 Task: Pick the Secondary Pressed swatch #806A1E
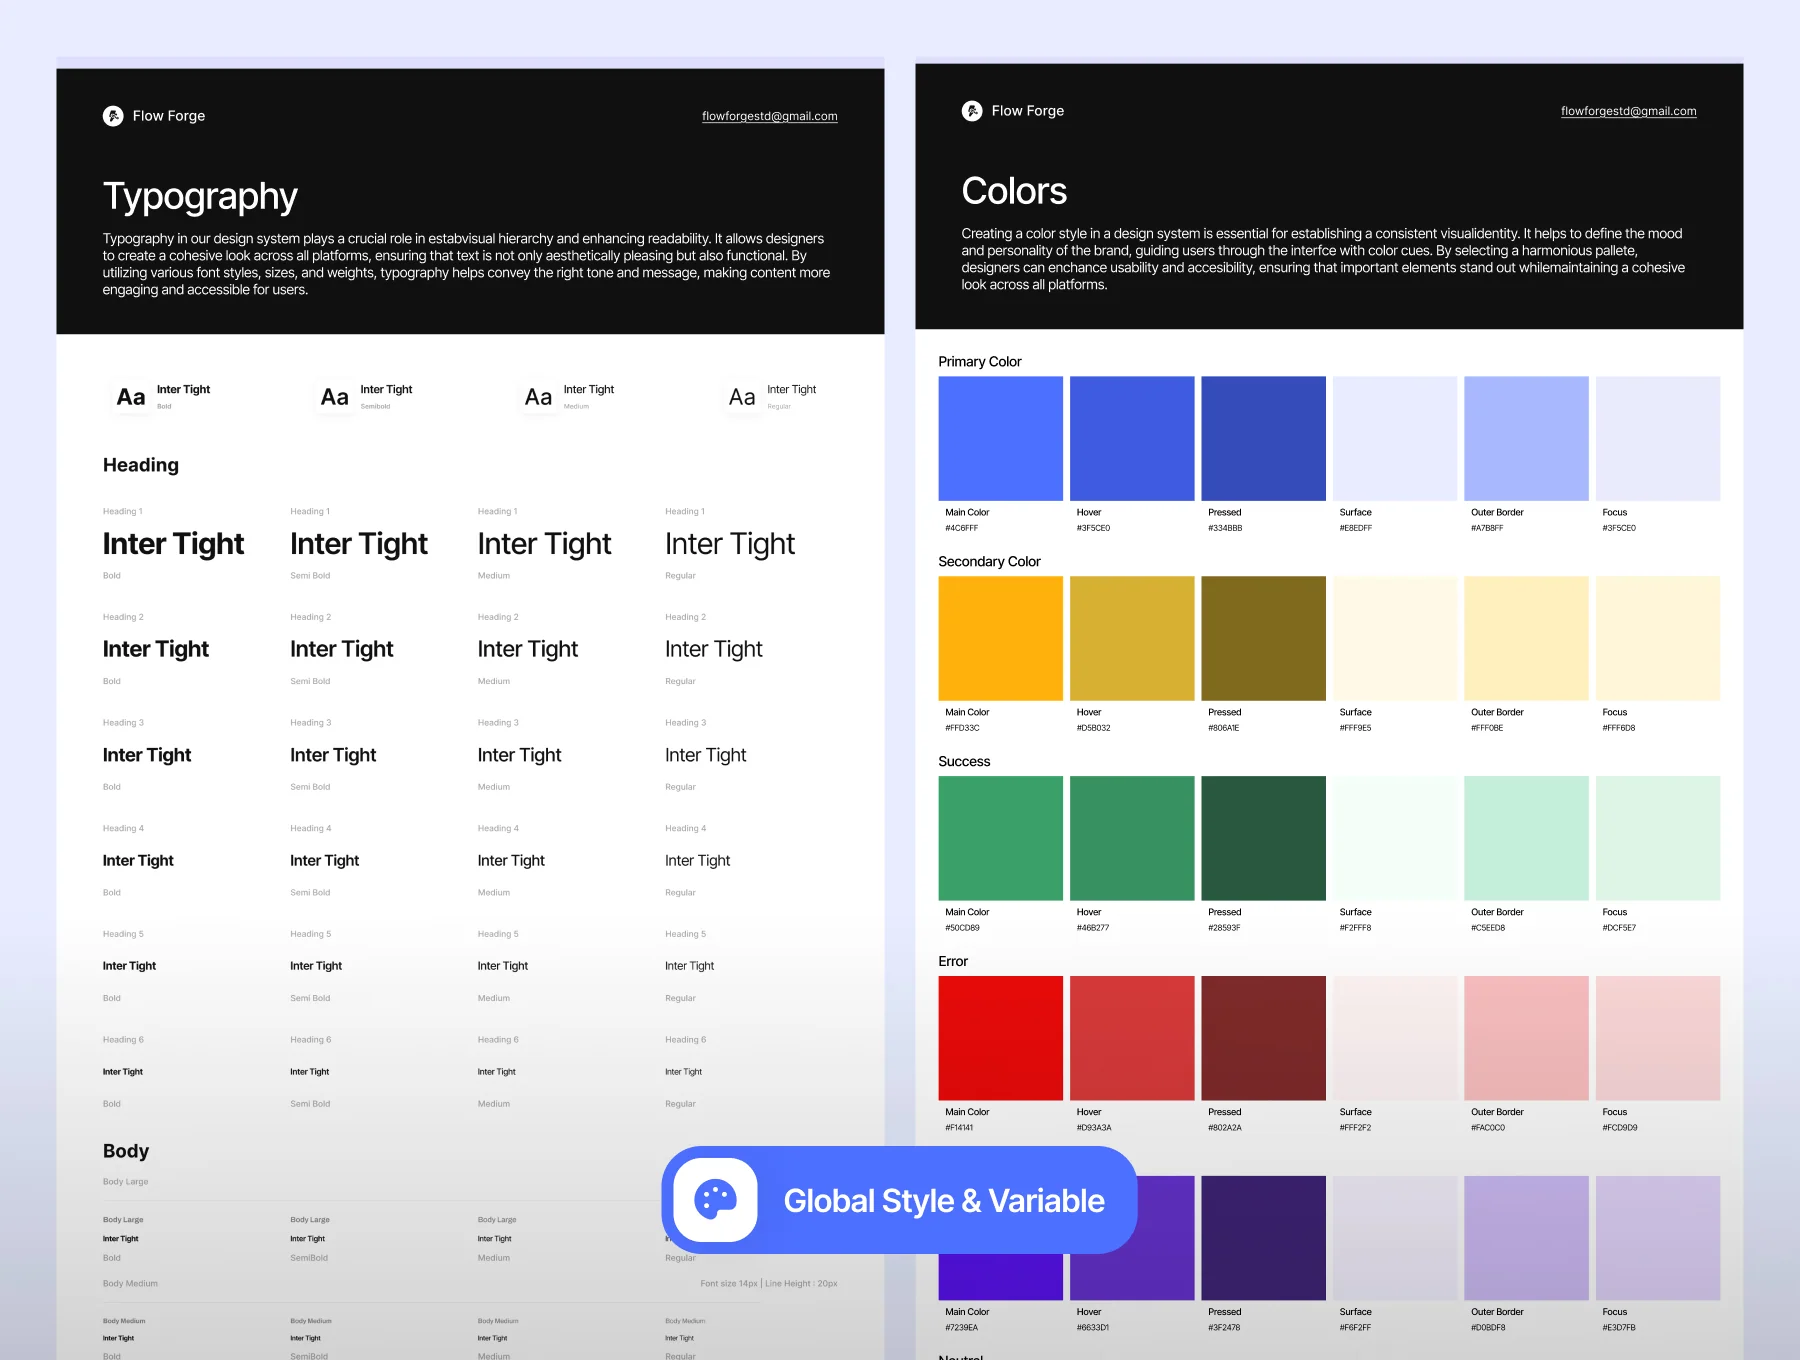click(x=1263, y=638)
